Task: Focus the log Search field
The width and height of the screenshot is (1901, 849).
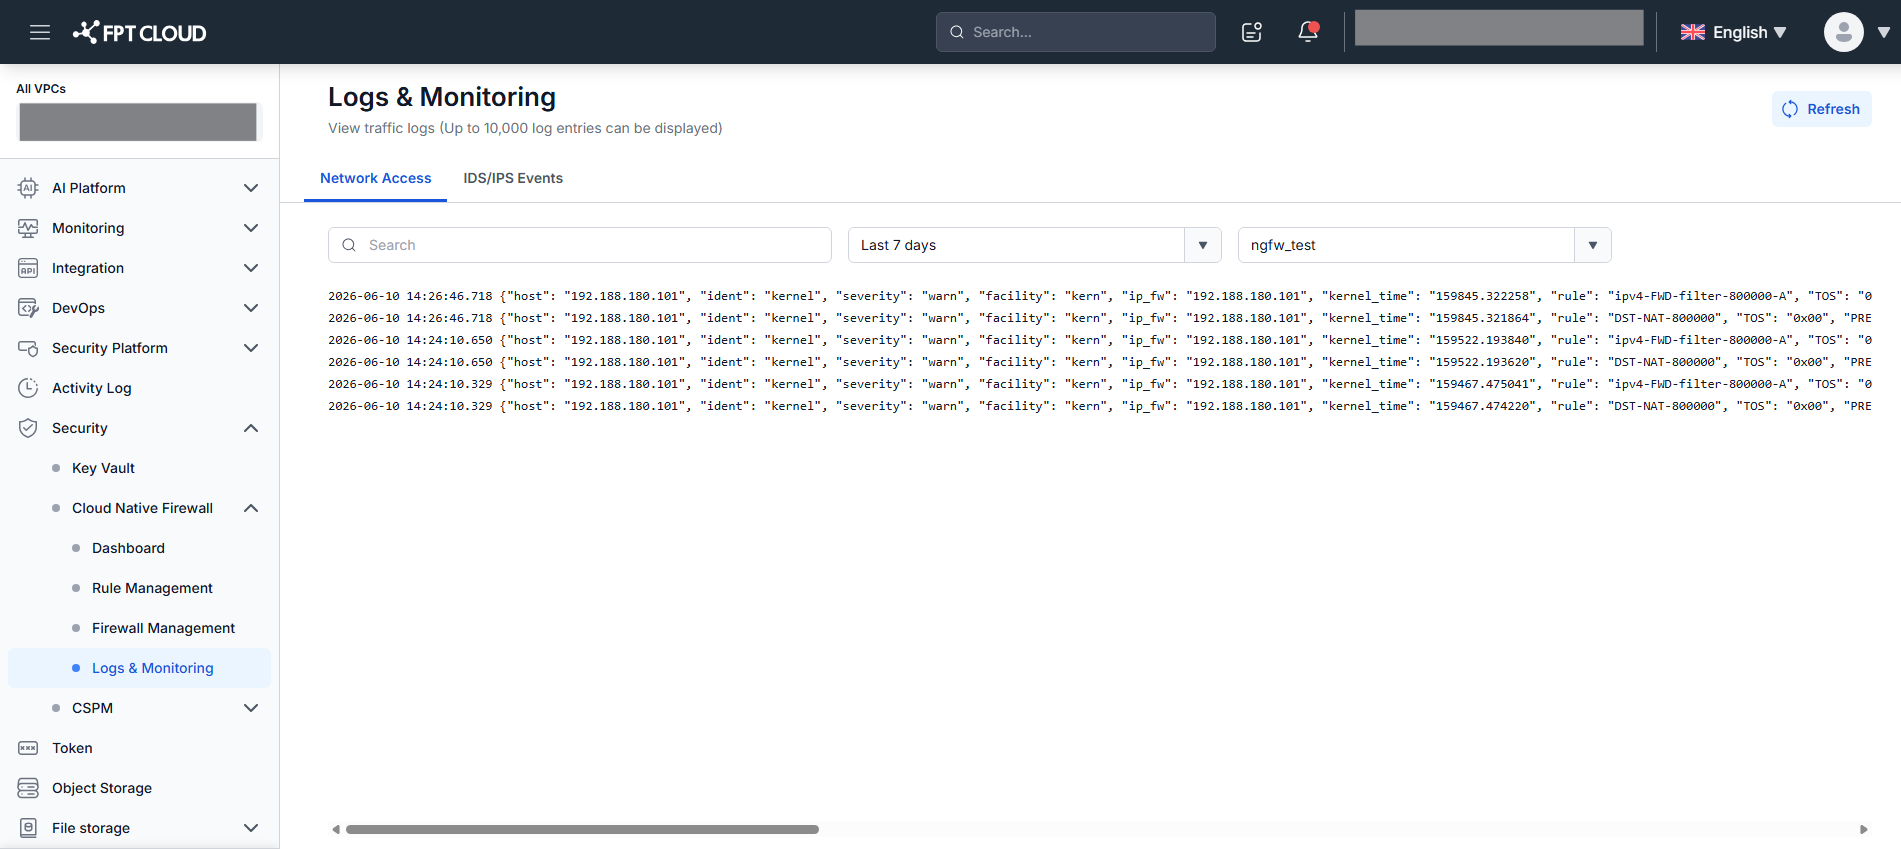Action: (x=580, y=245)
